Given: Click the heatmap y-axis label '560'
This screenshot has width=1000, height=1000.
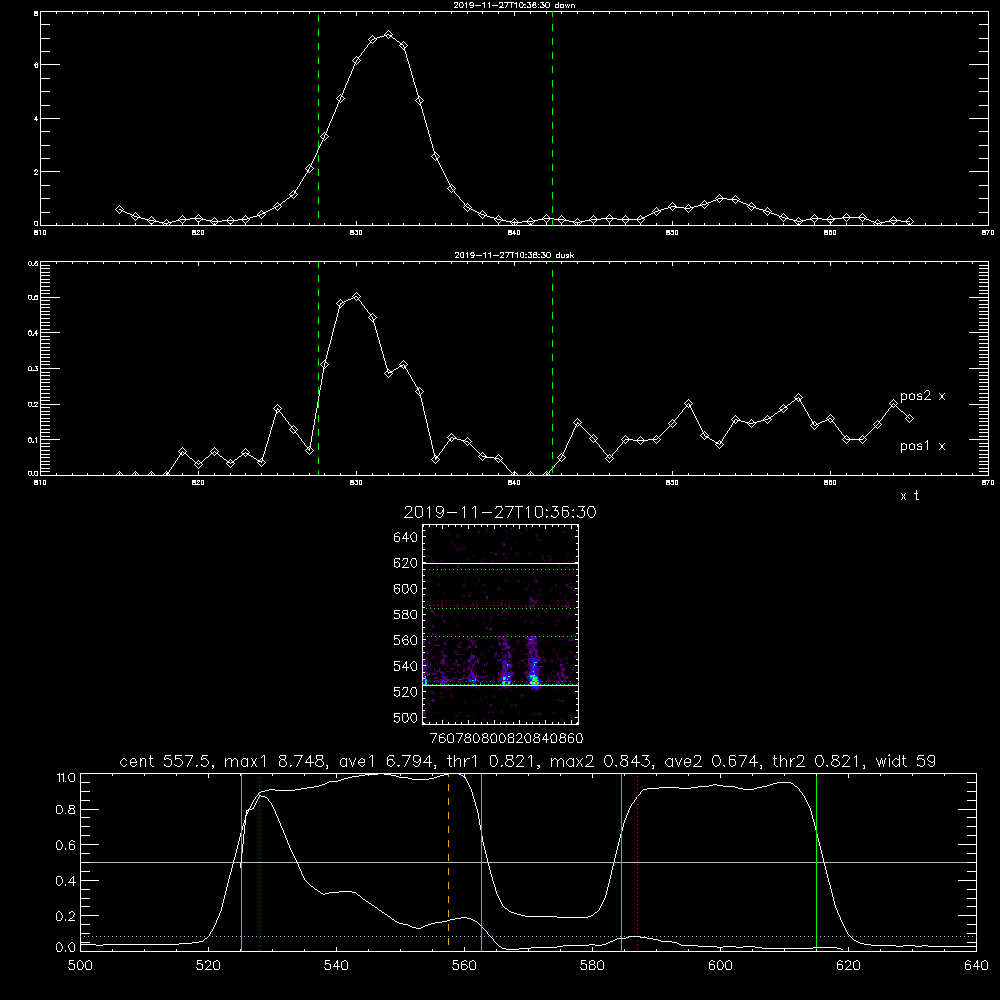Looking at the screenshot, I should coord(406,640).
